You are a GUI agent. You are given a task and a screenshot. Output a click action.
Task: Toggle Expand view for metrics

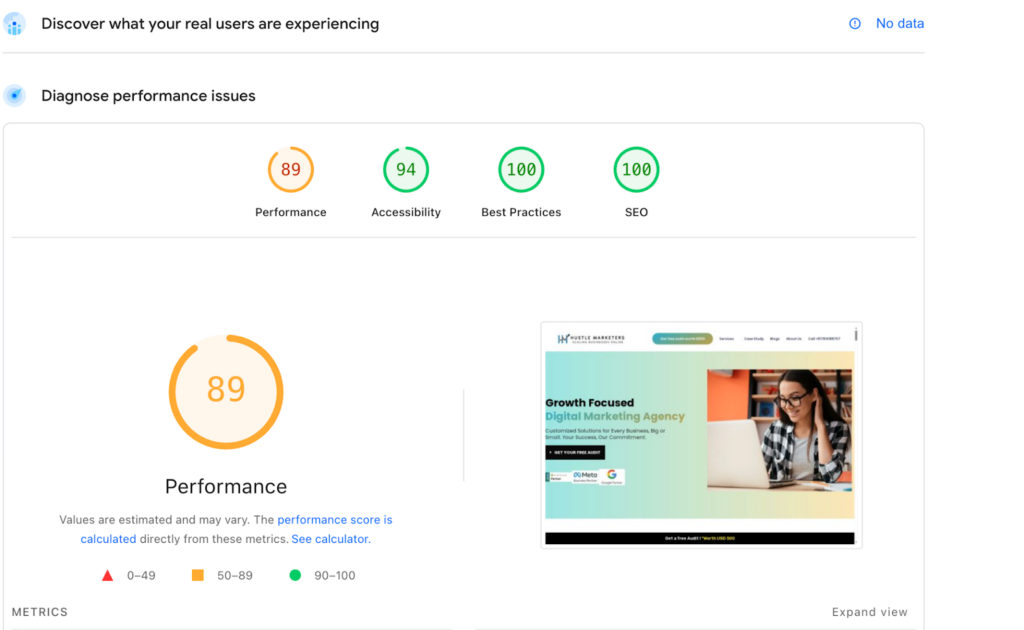tap(869, 612)
